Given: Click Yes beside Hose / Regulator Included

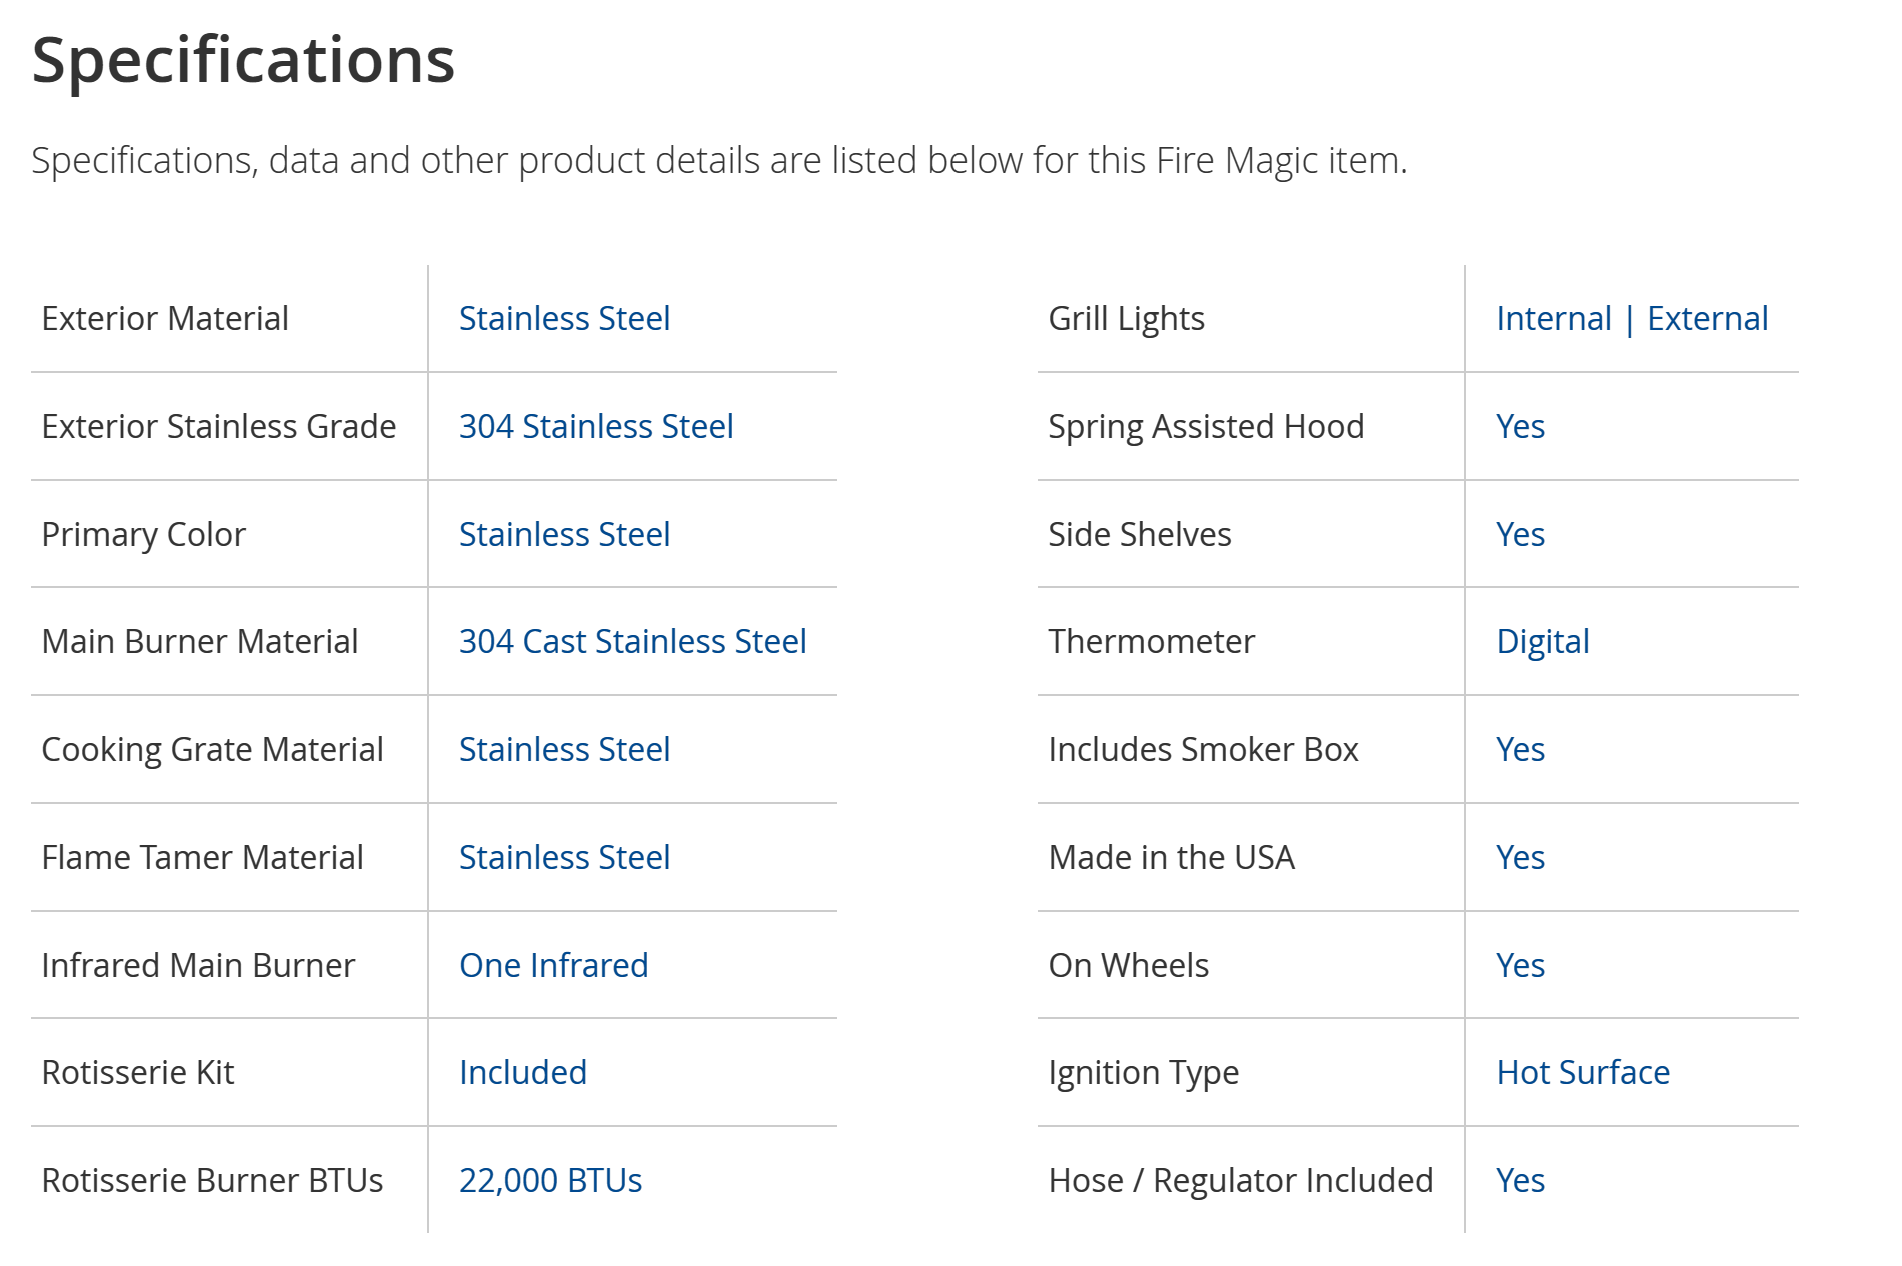Looking at the screenshot, I should tap(1520, 1181).
